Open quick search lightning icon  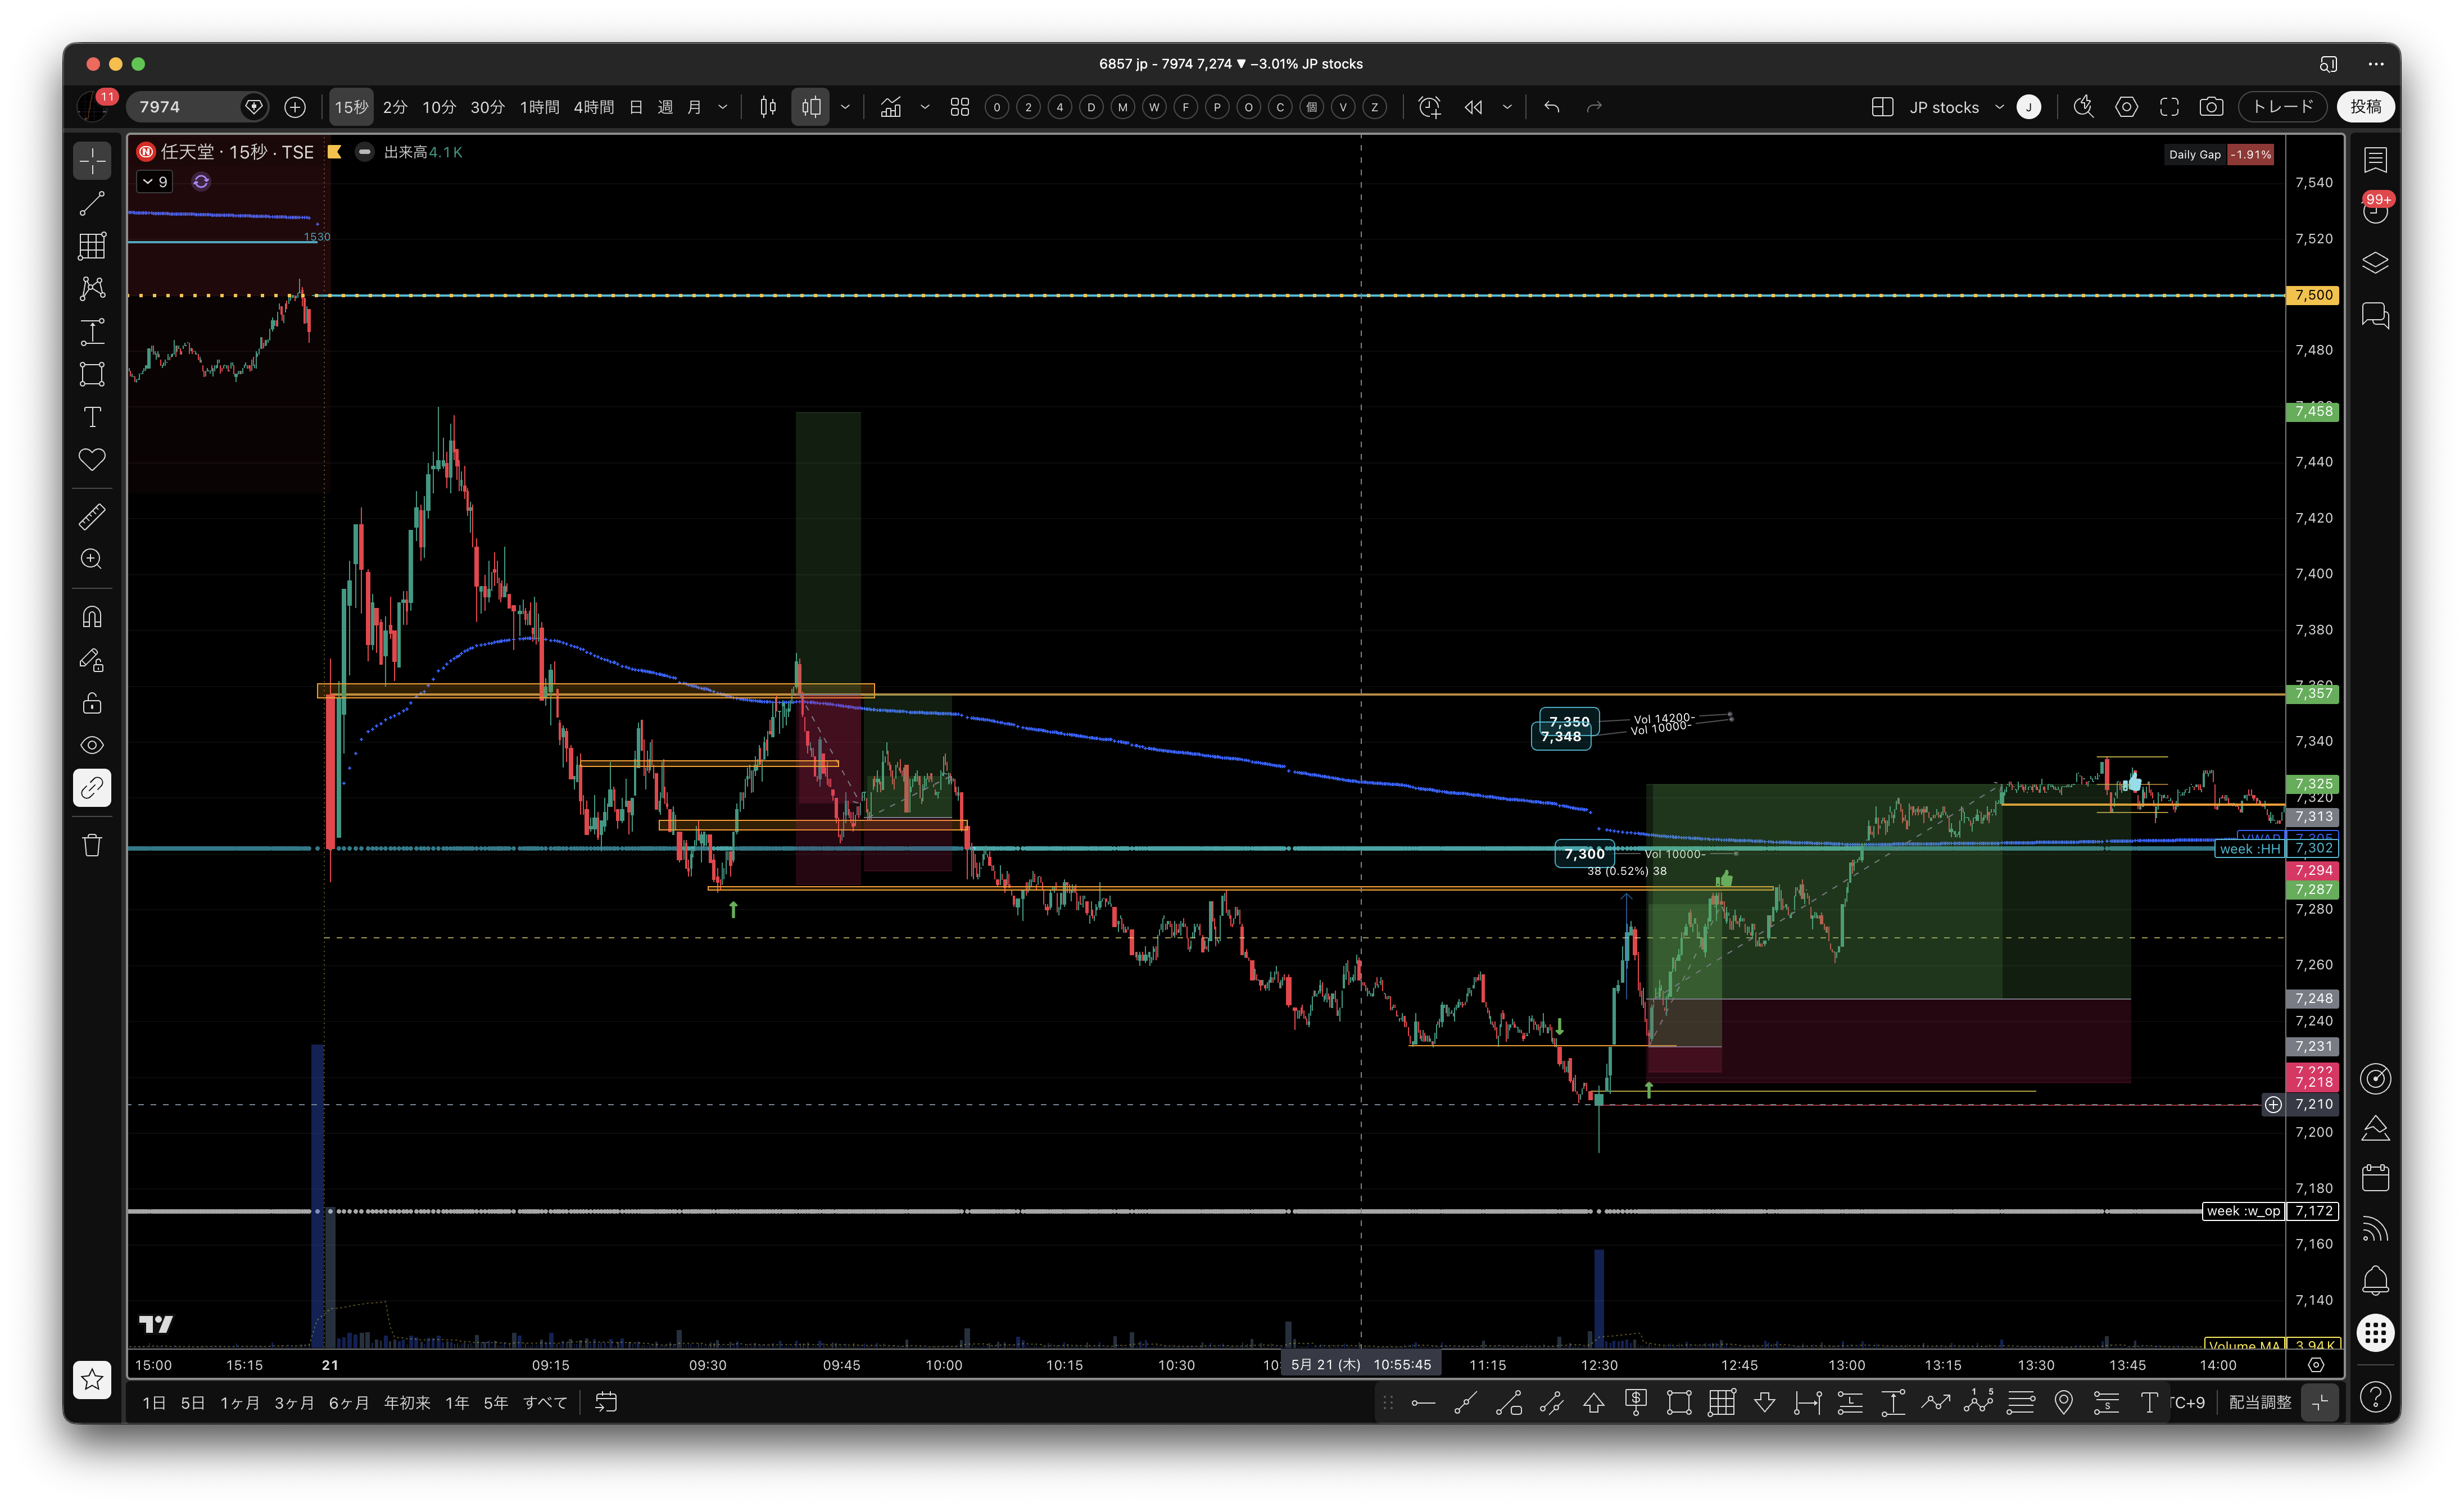[x=2084, y=107]
